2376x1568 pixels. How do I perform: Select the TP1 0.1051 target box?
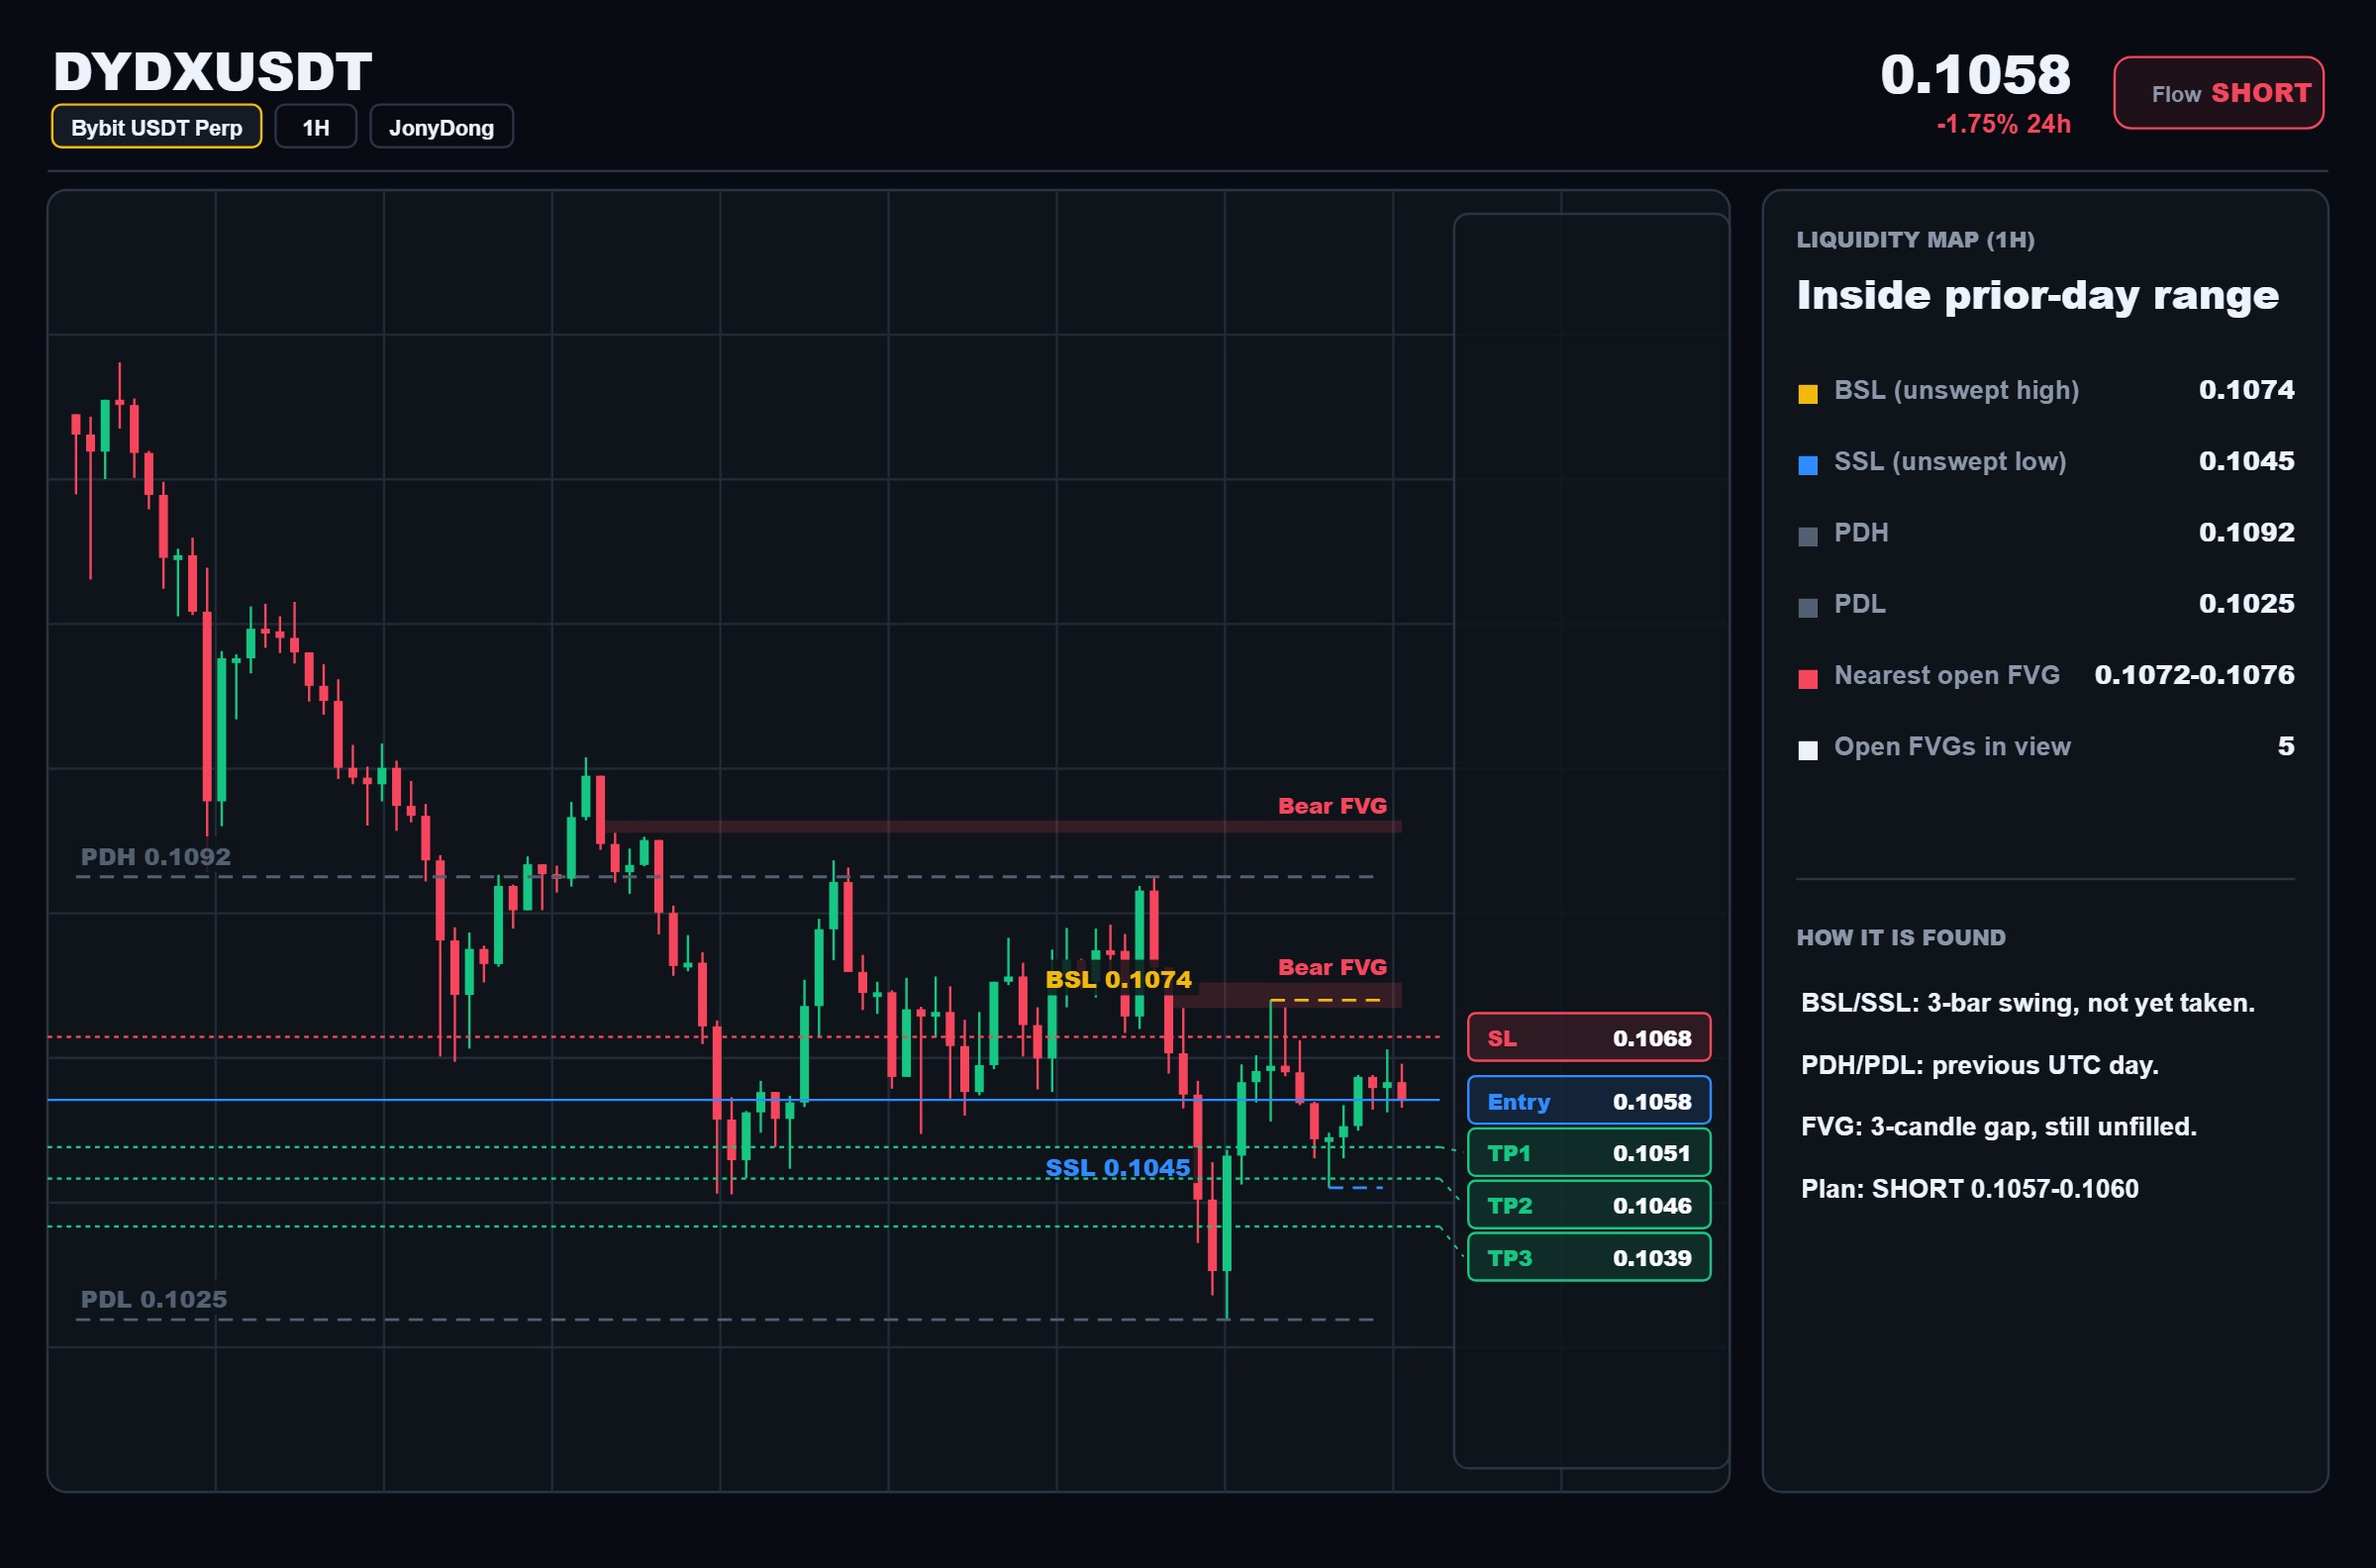(x=1589, y=1153)
